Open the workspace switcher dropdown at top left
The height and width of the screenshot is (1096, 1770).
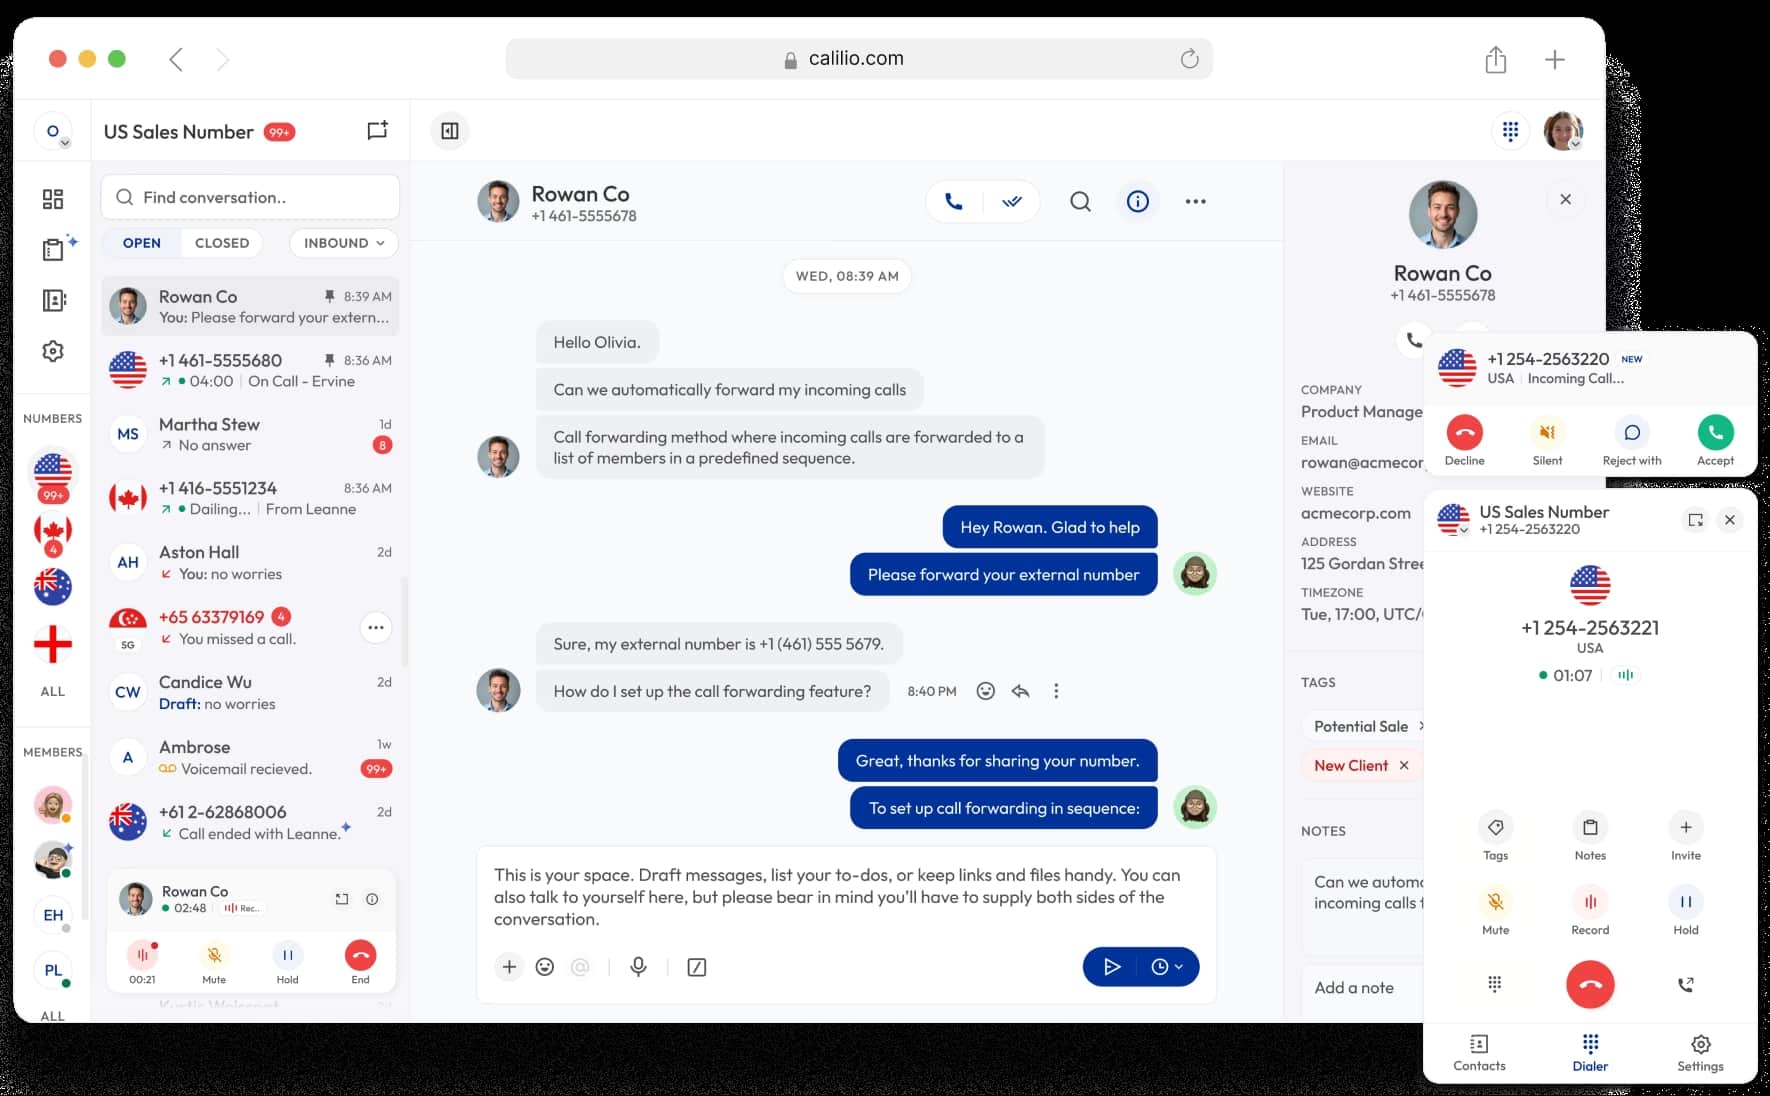(54, 132)
